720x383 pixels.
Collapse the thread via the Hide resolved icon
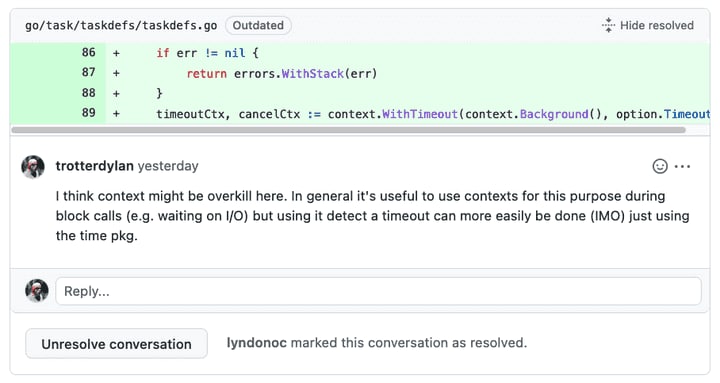click(x=608, y=25)
